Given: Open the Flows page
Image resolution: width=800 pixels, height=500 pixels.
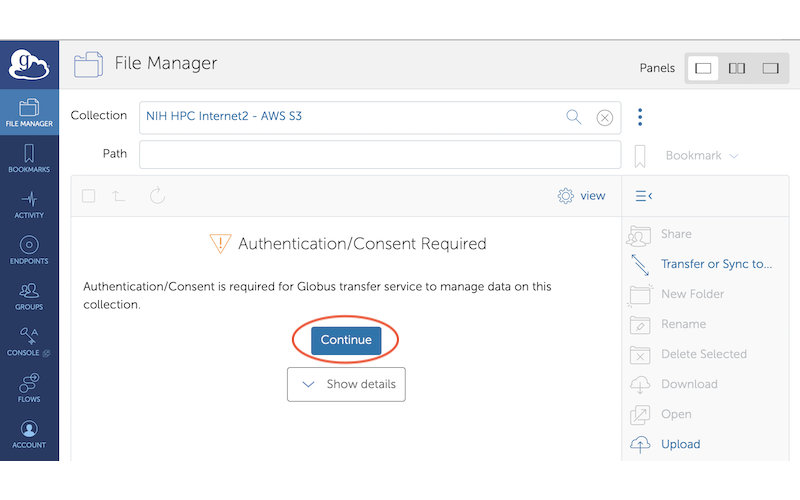Looking at the screenshot, I should tap(29, 387).
